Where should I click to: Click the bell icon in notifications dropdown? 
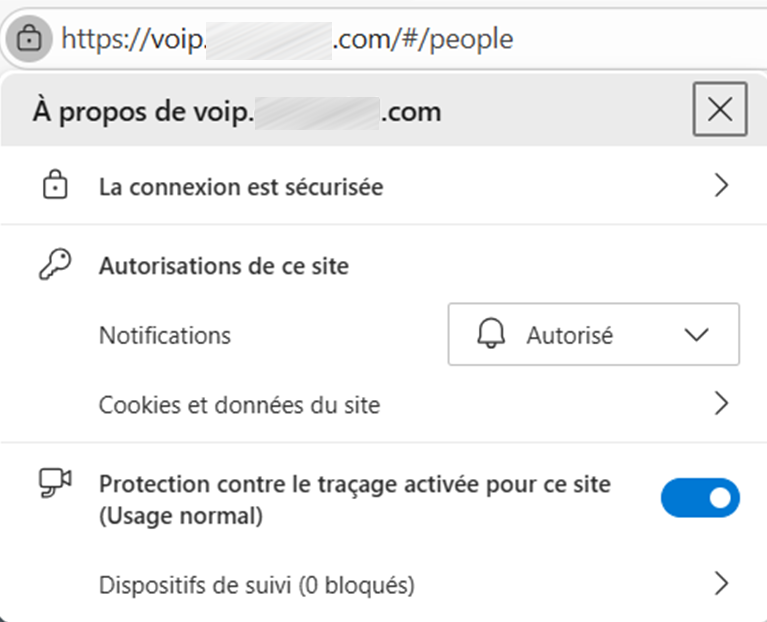tap(491, 335)
